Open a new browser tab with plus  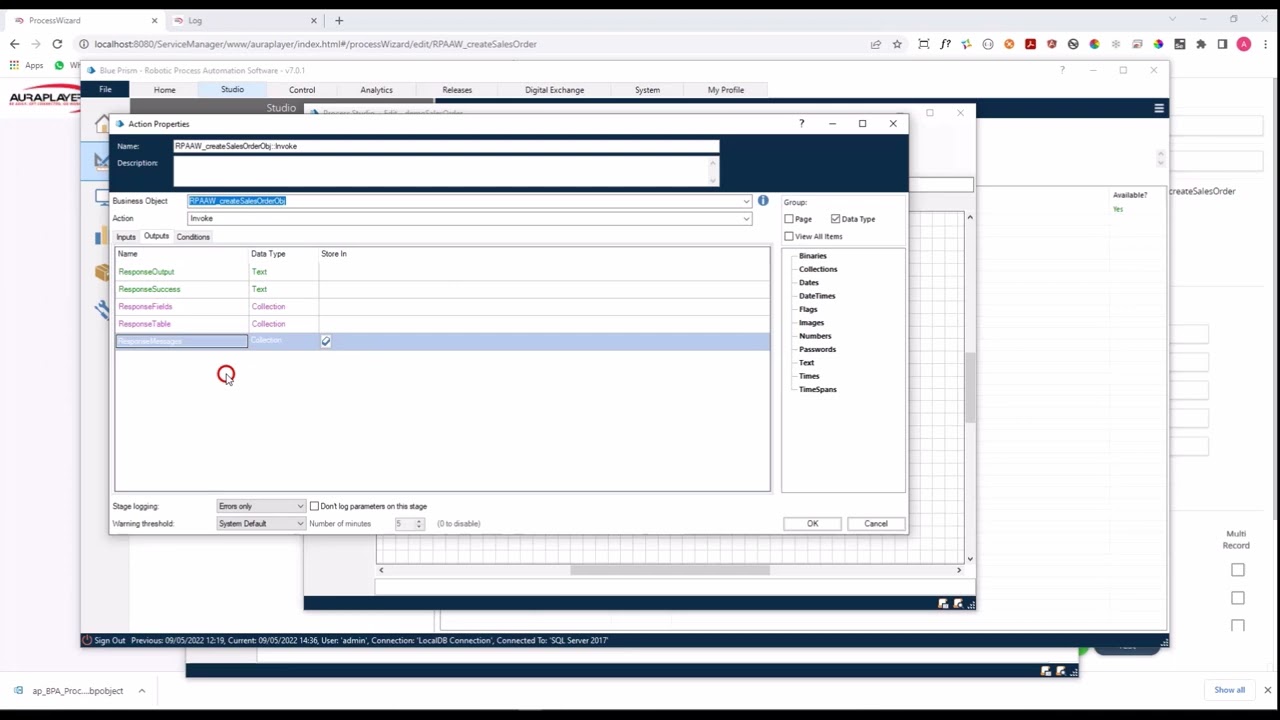click(x=339, y=20)
